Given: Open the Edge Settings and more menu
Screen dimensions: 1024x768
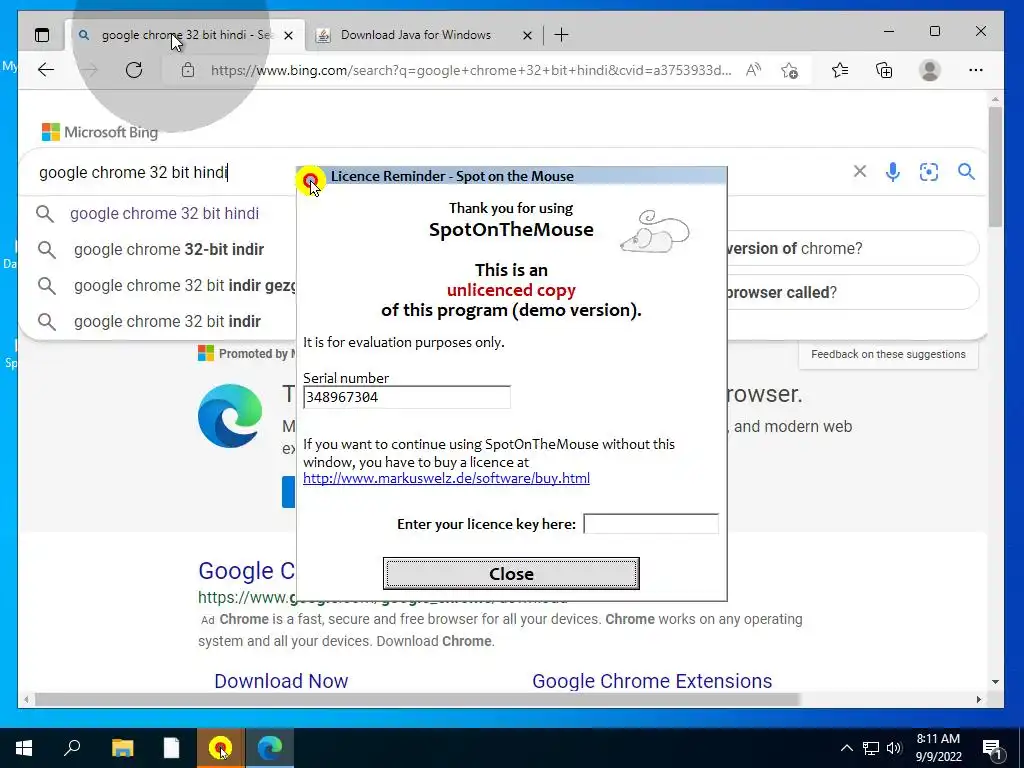Looking at the screenshot, I should [x=976, y=70].
